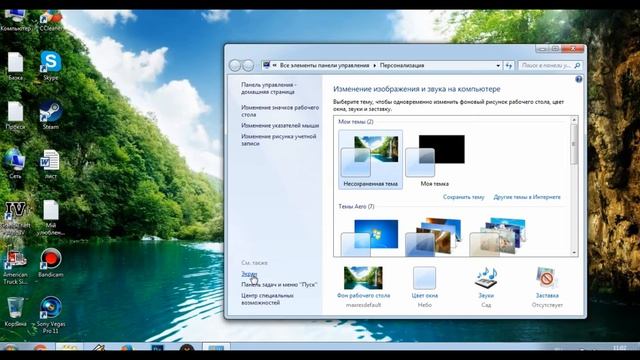Click the Экран link under См. также
Screen dimensions: 640x360
(x=249, y=274)
